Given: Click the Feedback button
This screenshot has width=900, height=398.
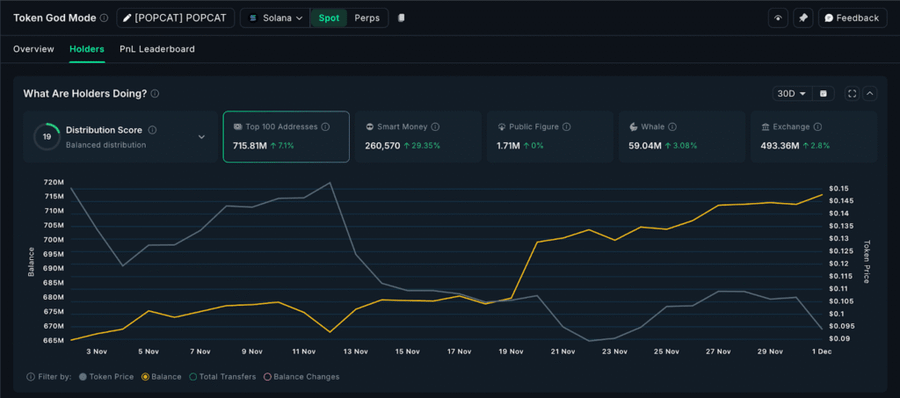Looking at the screenshot, I should tap(852, 18).
